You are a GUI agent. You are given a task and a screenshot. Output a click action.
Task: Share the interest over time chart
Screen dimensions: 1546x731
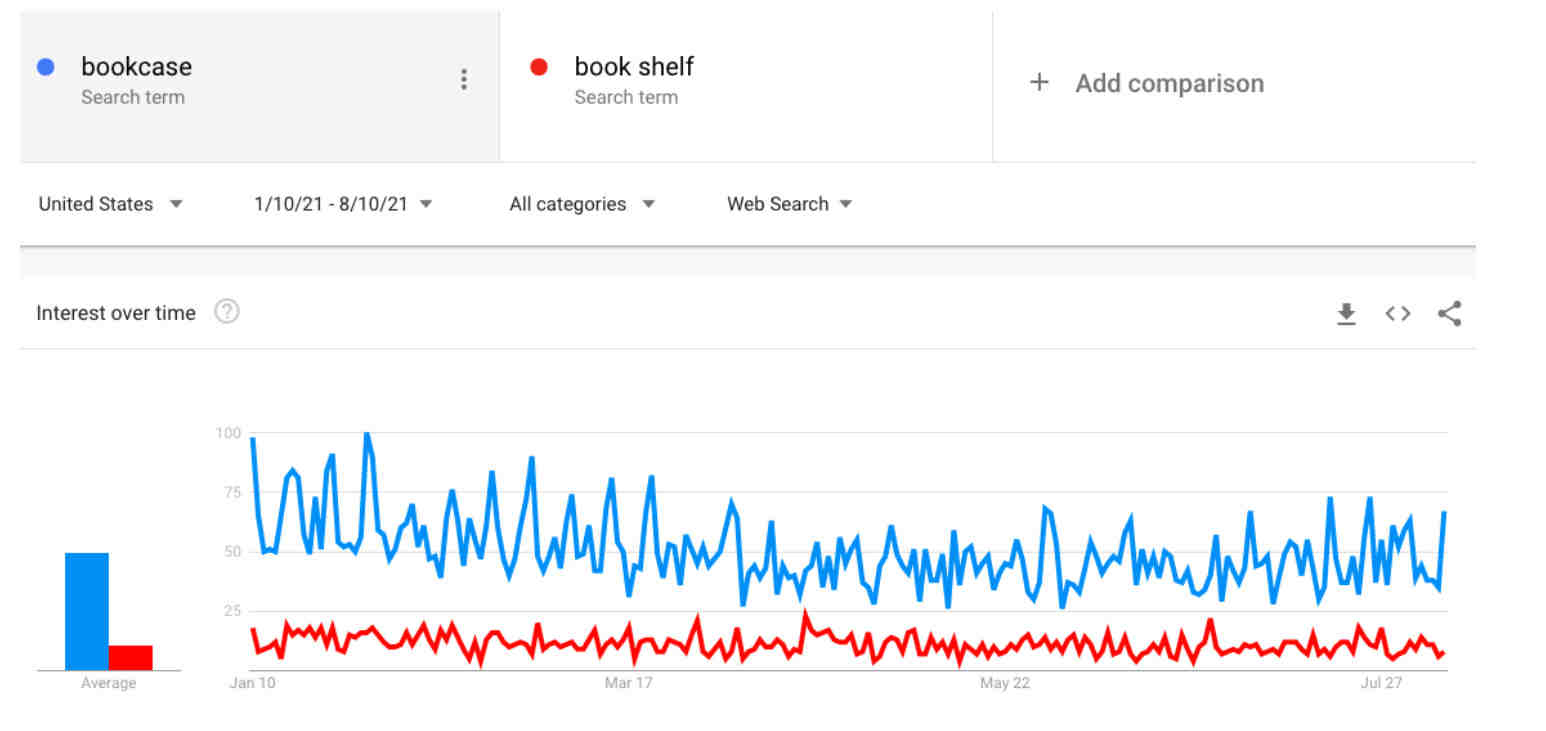[x=1449, y=314]
